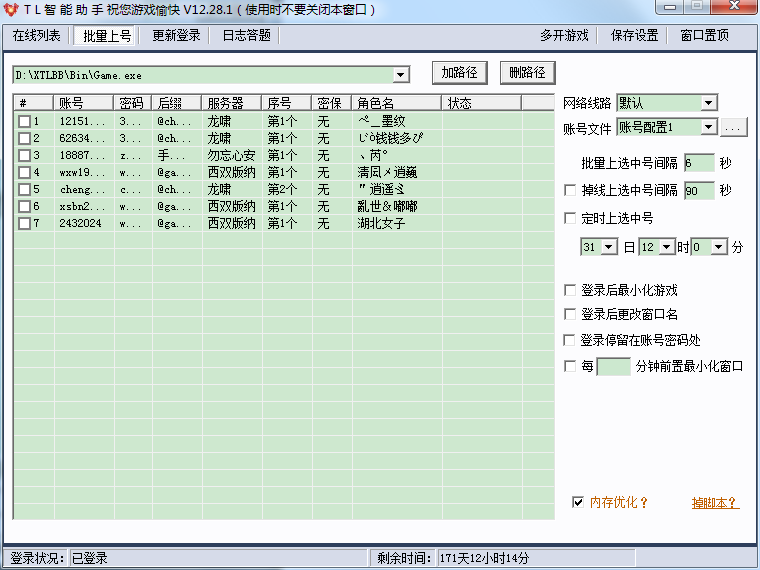
Task: Click the minutes input field after 每
Action: coord(613,366)
